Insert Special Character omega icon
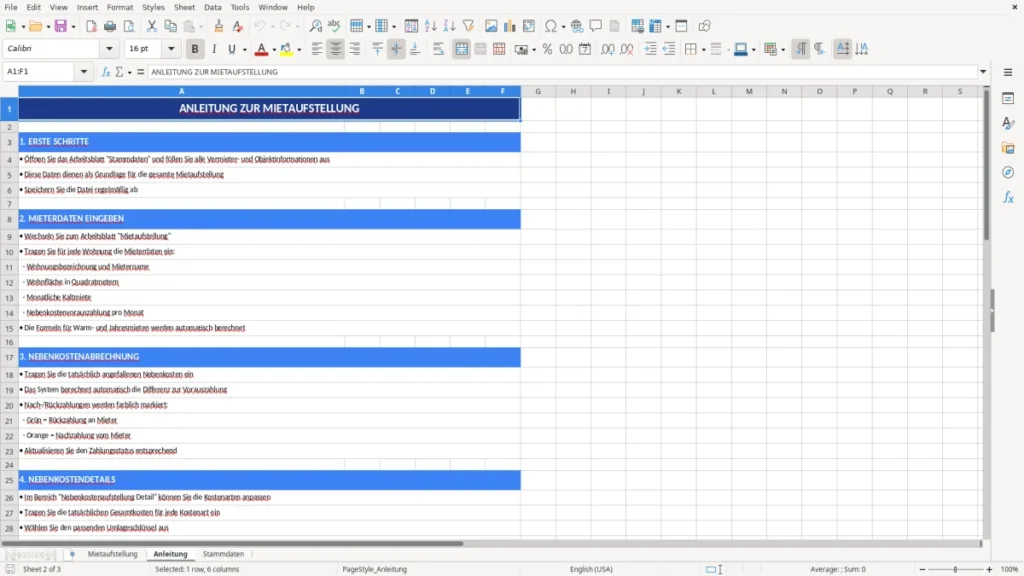The width and height of the screenshot is (1024, 576). pyautogui.click(x=551, y=26)
